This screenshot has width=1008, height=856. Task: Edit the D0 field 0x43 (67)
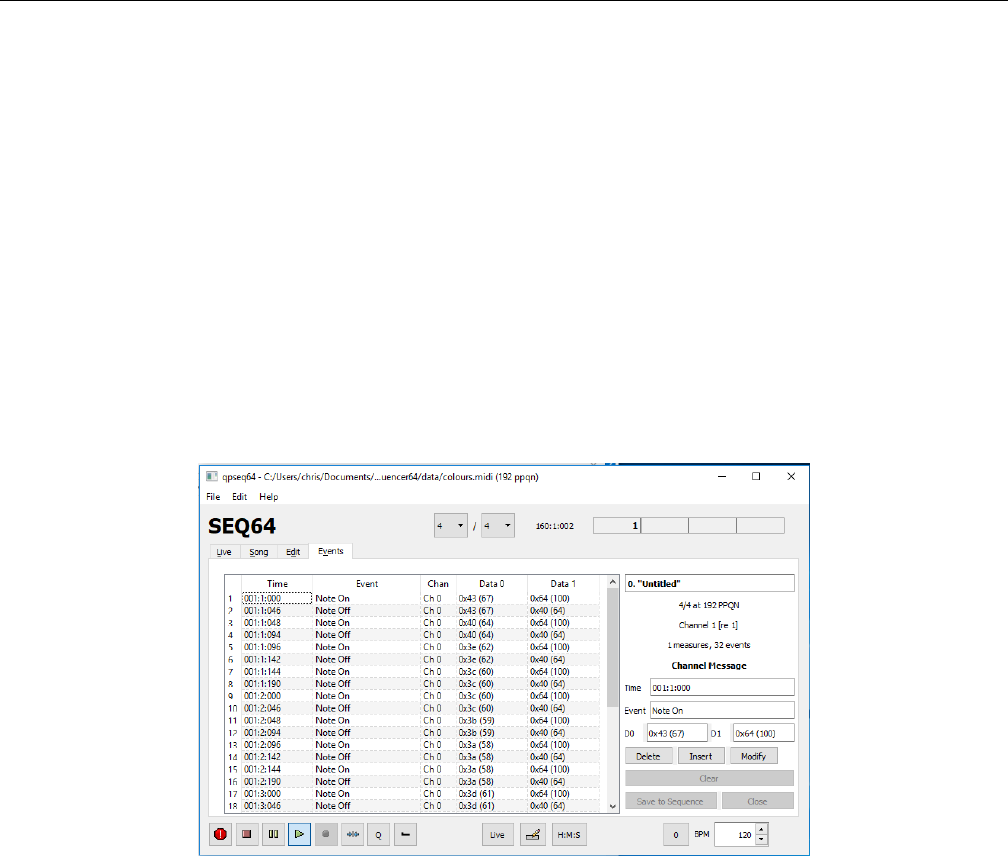[x=677, y=733]
